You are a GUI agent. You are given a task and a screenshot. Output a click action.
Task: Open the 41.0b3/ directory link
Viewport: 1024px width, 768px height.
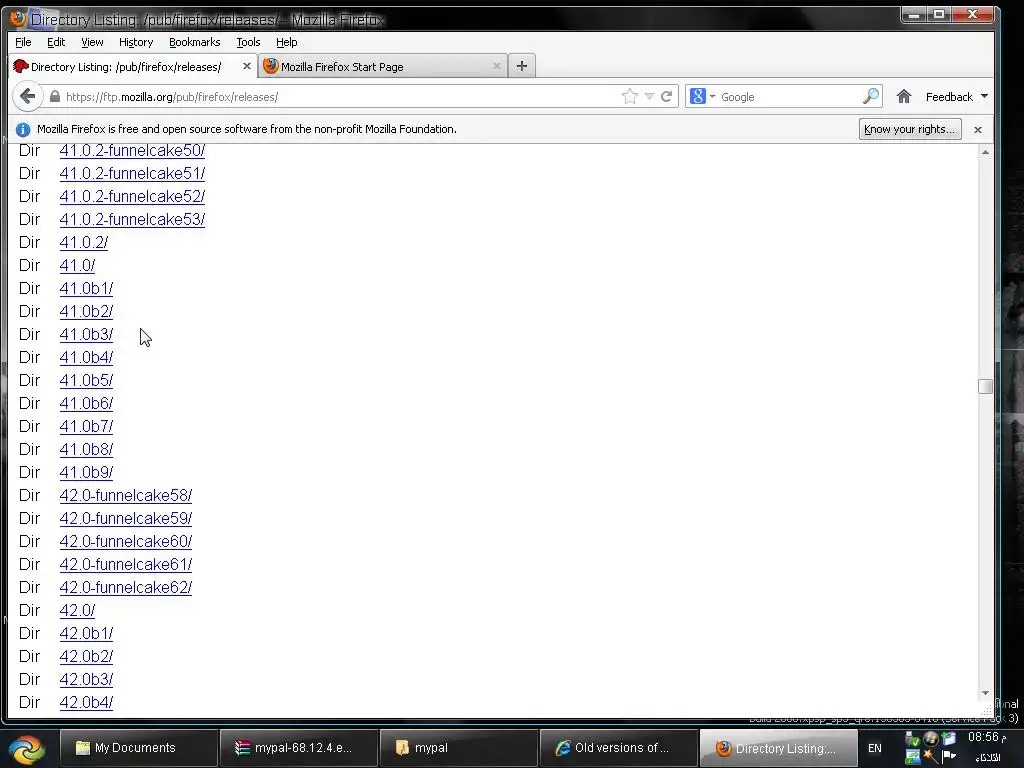86,334
